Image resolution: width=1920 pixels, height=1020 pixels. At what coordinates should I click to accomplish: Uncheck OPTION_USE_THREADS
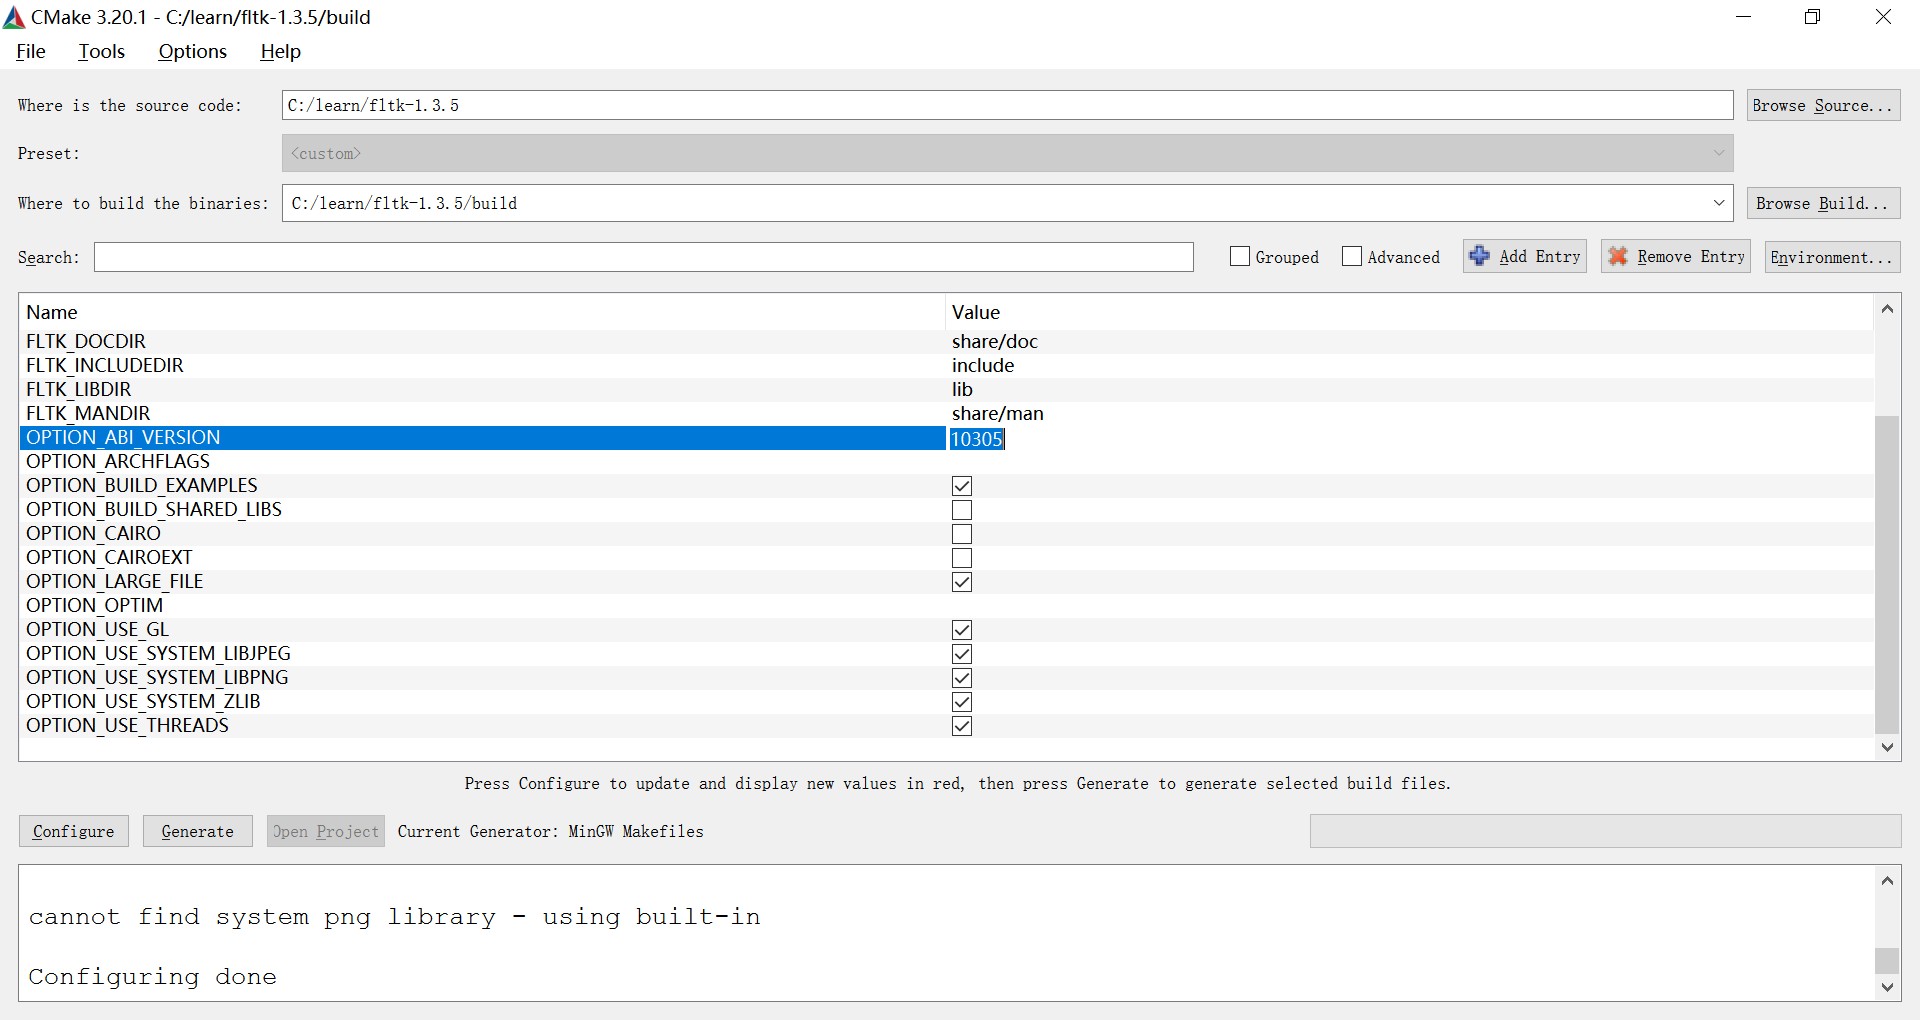pos(961,725)
